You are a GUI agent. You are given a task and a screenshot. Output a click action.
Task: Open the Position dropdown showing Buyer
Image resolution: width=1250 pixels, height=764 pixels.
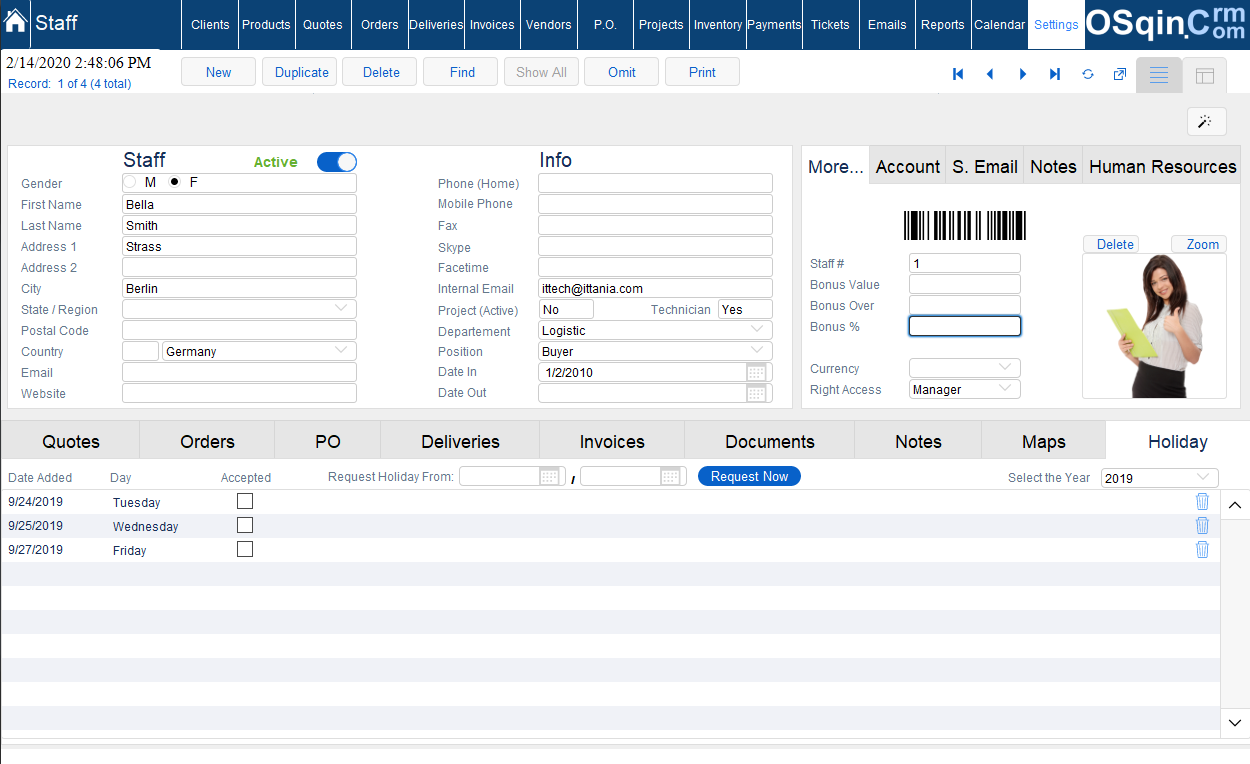(x=655, y=351)
